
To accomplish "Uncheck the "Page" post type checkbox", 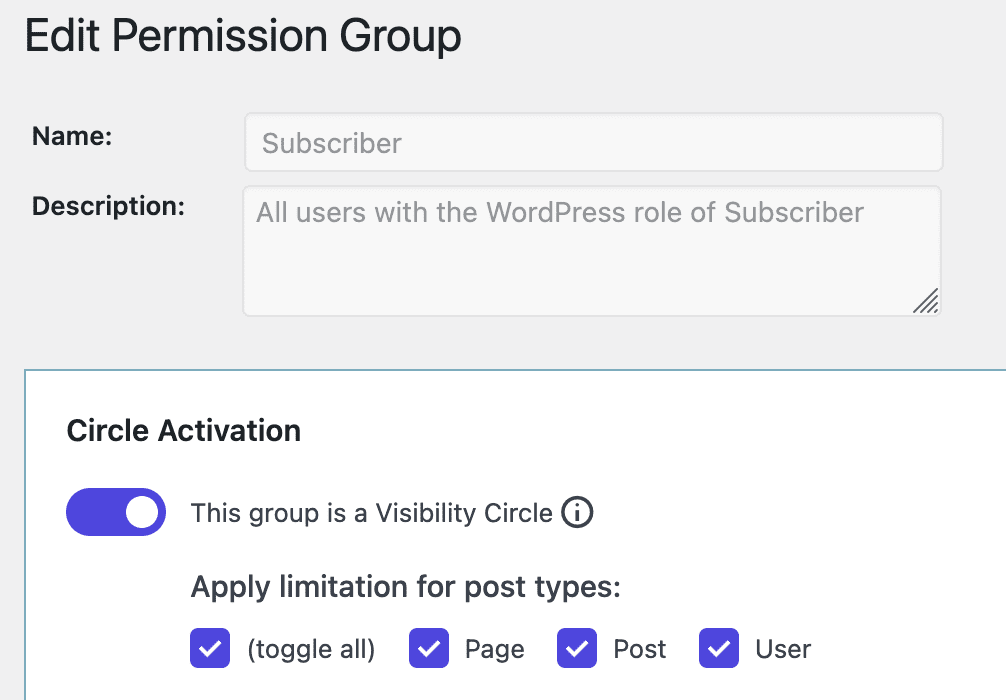I will 428,648.
